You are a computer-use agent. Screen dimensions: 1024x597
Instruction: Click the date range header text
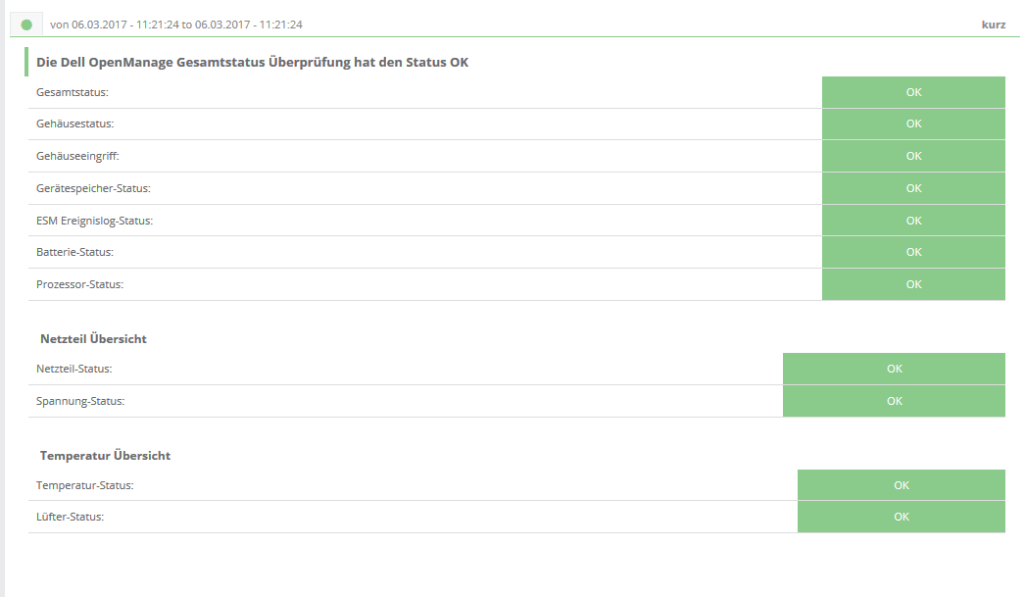[176, 24]
